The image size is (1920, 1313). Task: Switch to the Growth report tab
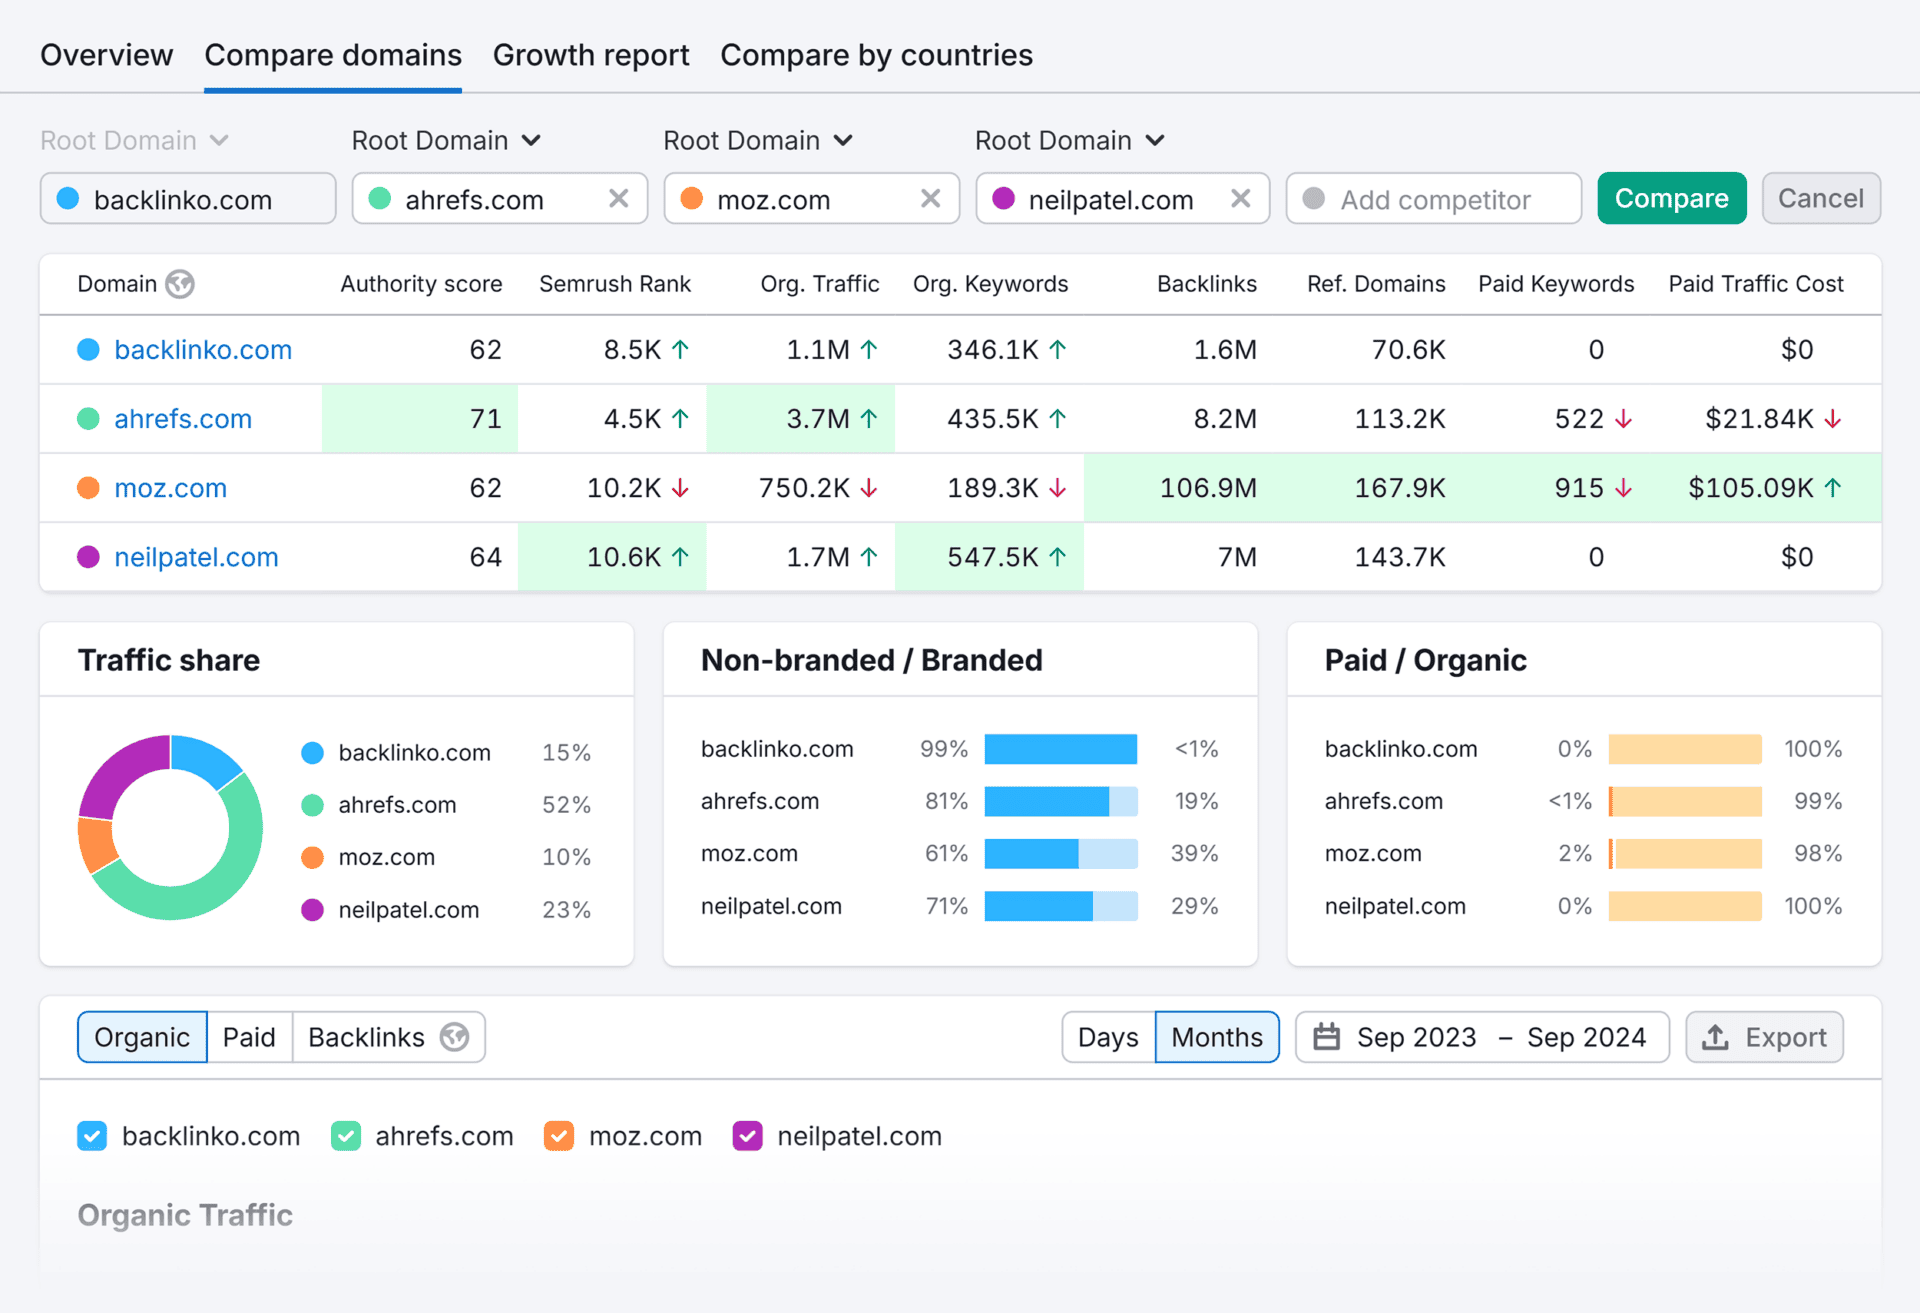coord(591,55)
